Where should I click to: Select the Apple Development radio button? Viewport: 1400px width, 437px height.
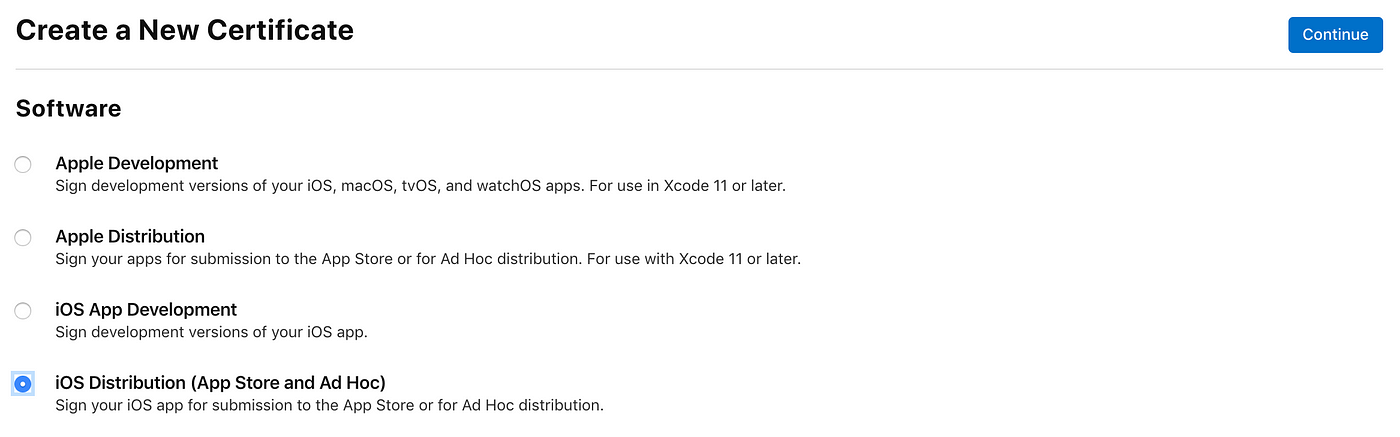tap(23, 164)
